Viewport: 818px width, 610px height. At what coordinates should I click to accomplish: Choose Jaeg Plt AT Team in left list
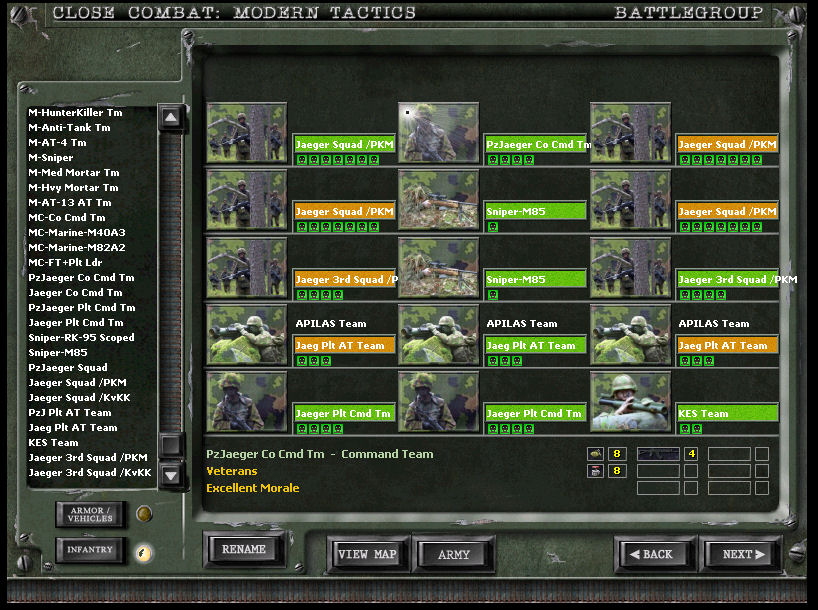[x=73, y=428]
